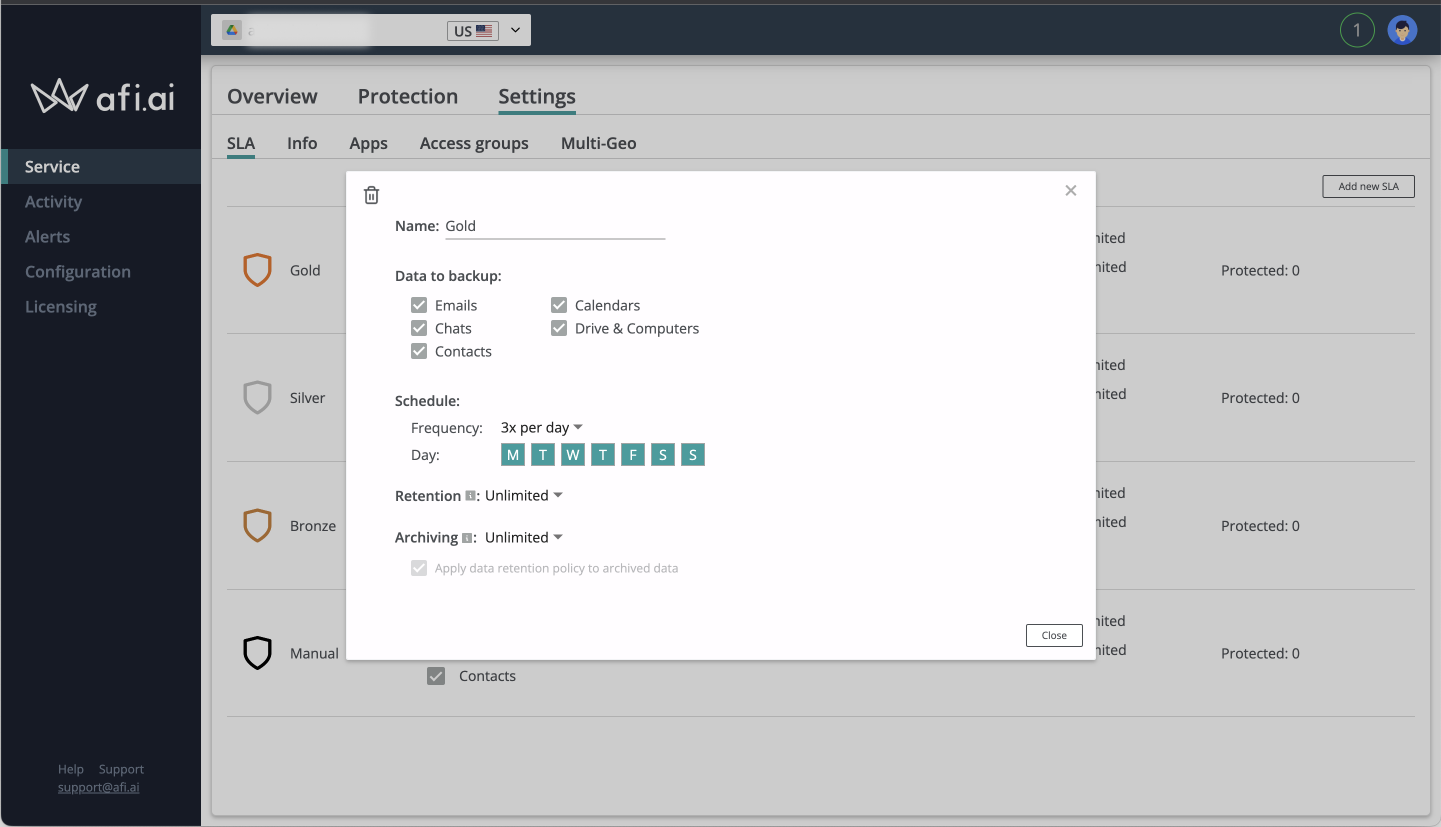Click the Manual SLA shield icon
Image resolution: width=1441 pixels, height=827 pixels.
pos(257,652)
